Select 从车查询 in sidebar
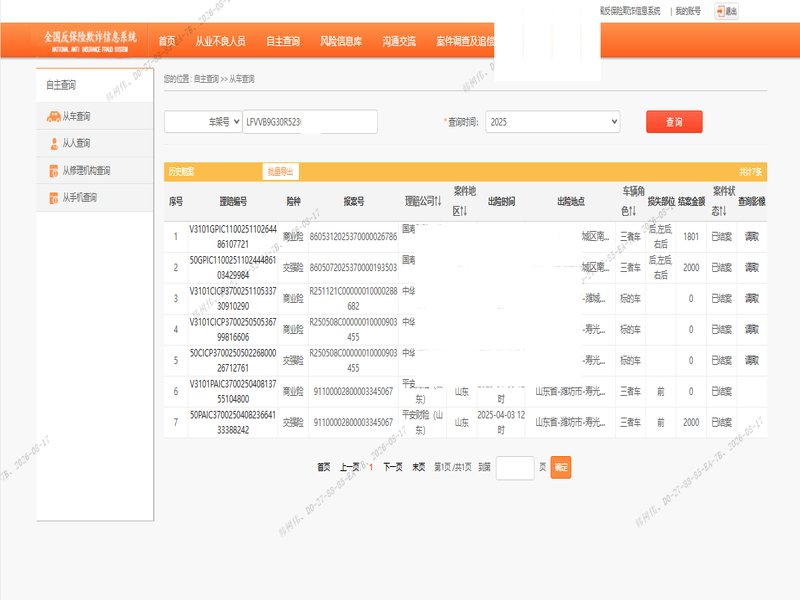Screen dimensions: 800x600 [76, 117]
